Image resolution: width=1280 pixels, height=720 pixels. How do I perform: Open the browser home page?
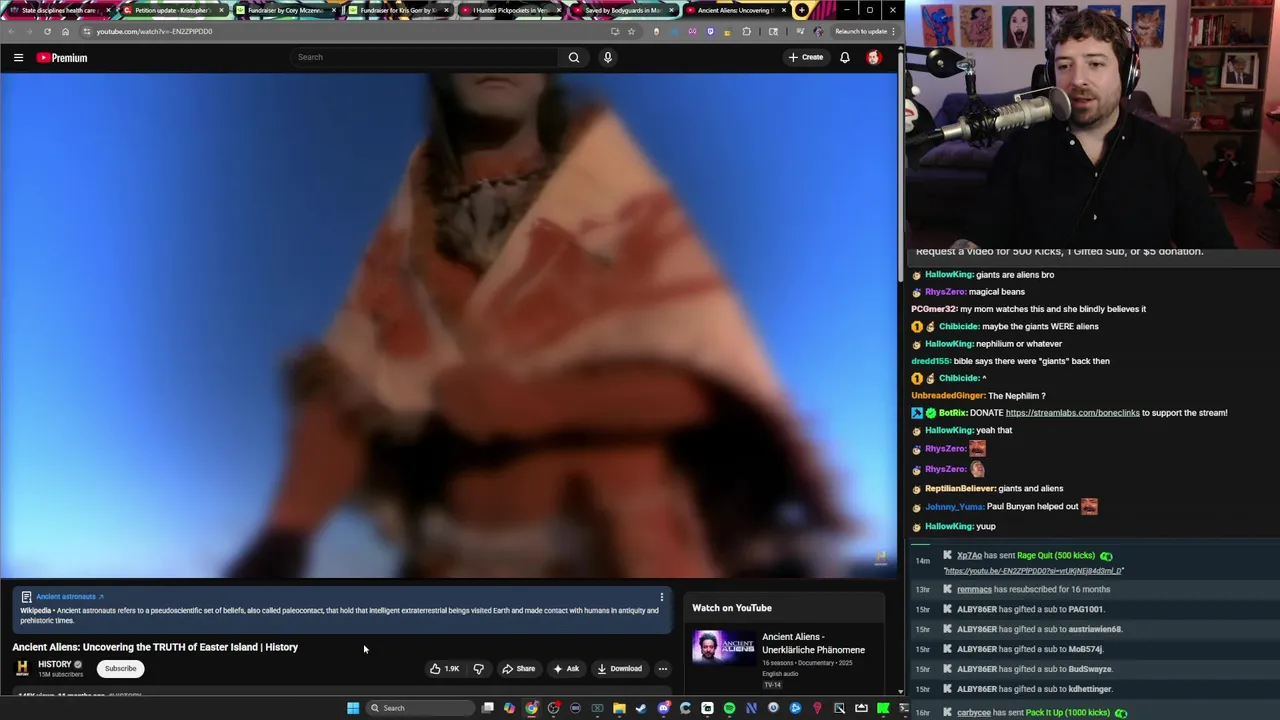(x=65, y=31)
